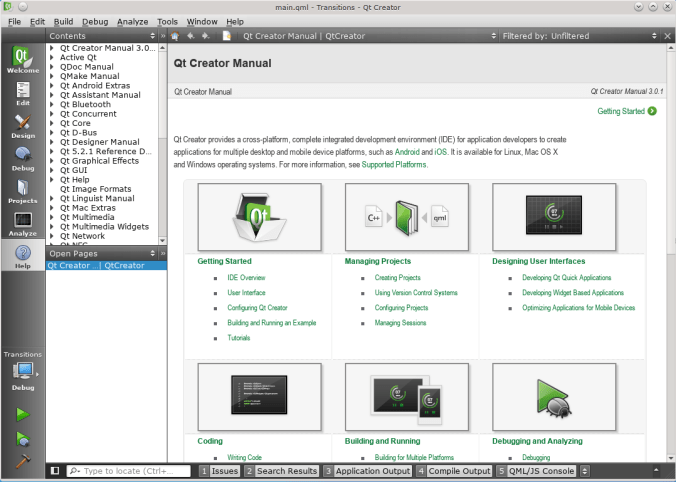
Task: Follow the Android link
Action: pos(407,152)
